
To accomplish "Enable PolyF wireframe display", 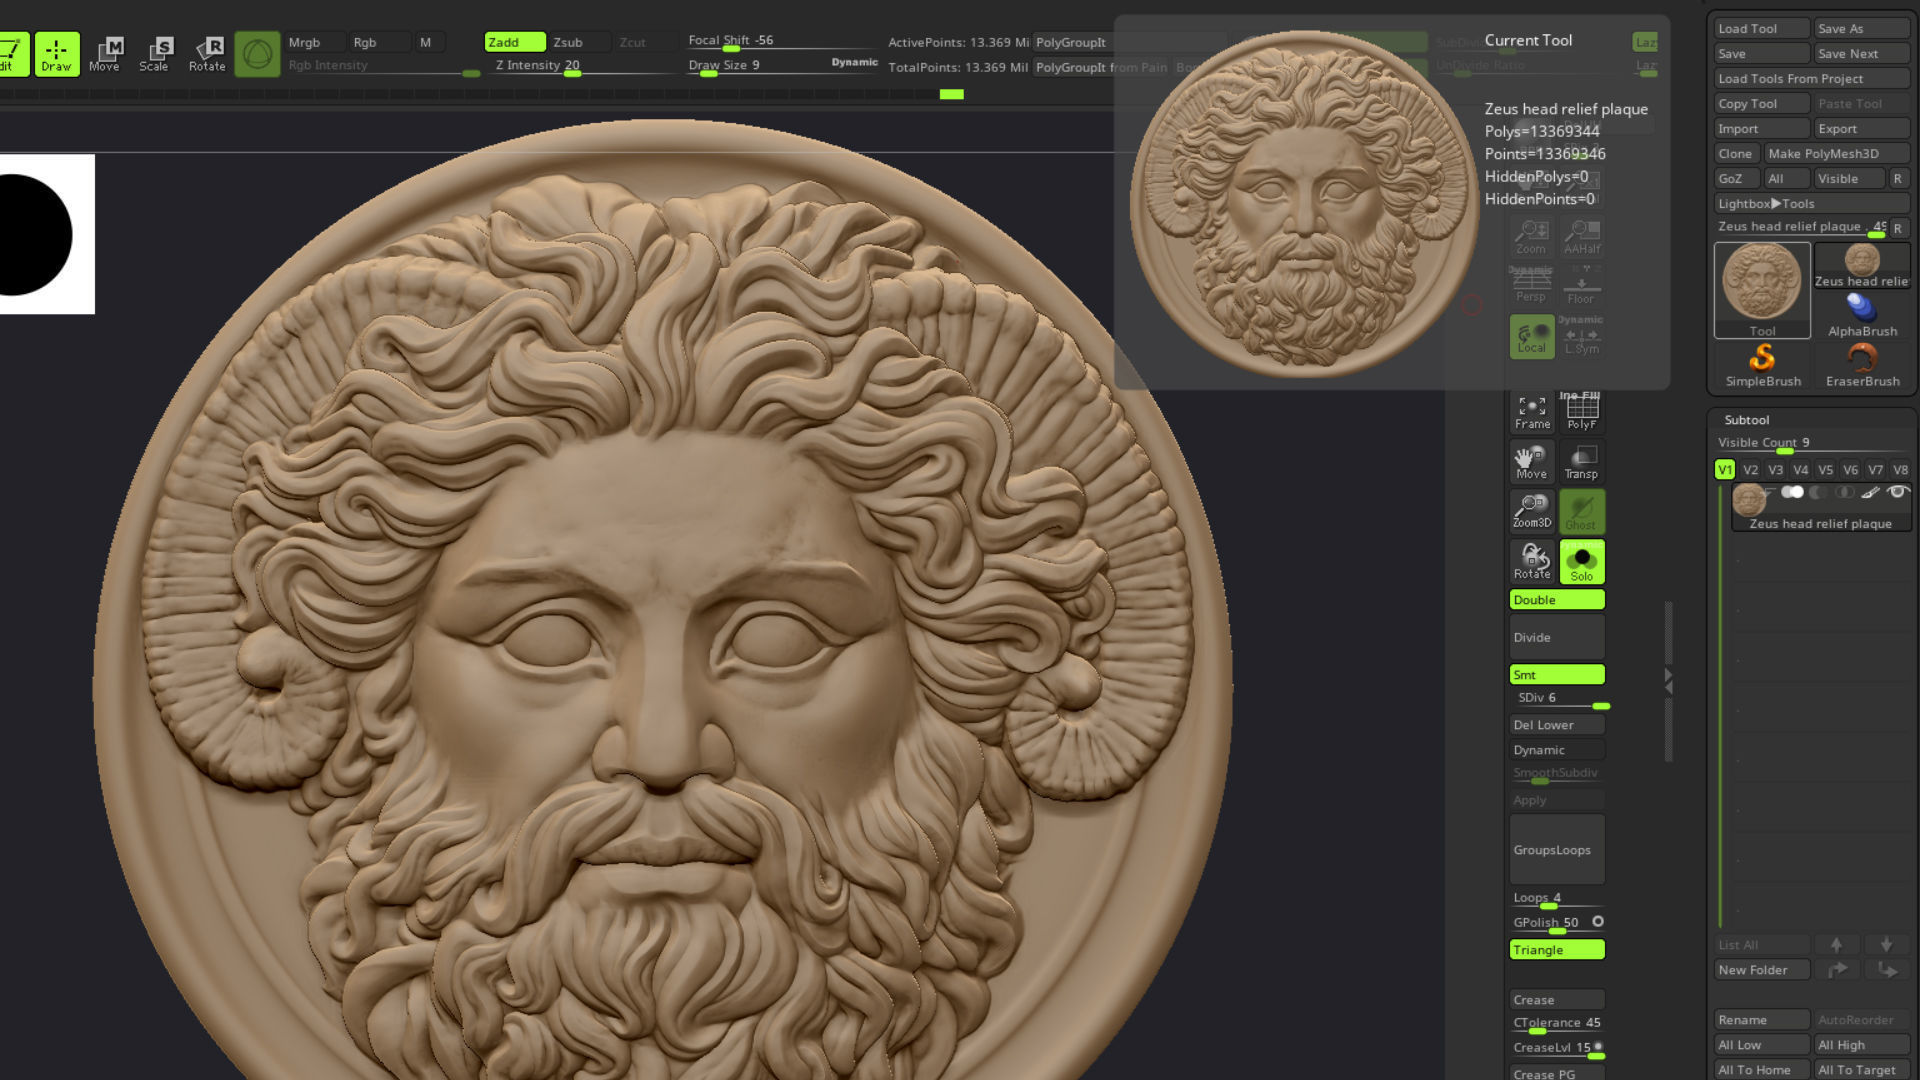I will click(1581, 411).
